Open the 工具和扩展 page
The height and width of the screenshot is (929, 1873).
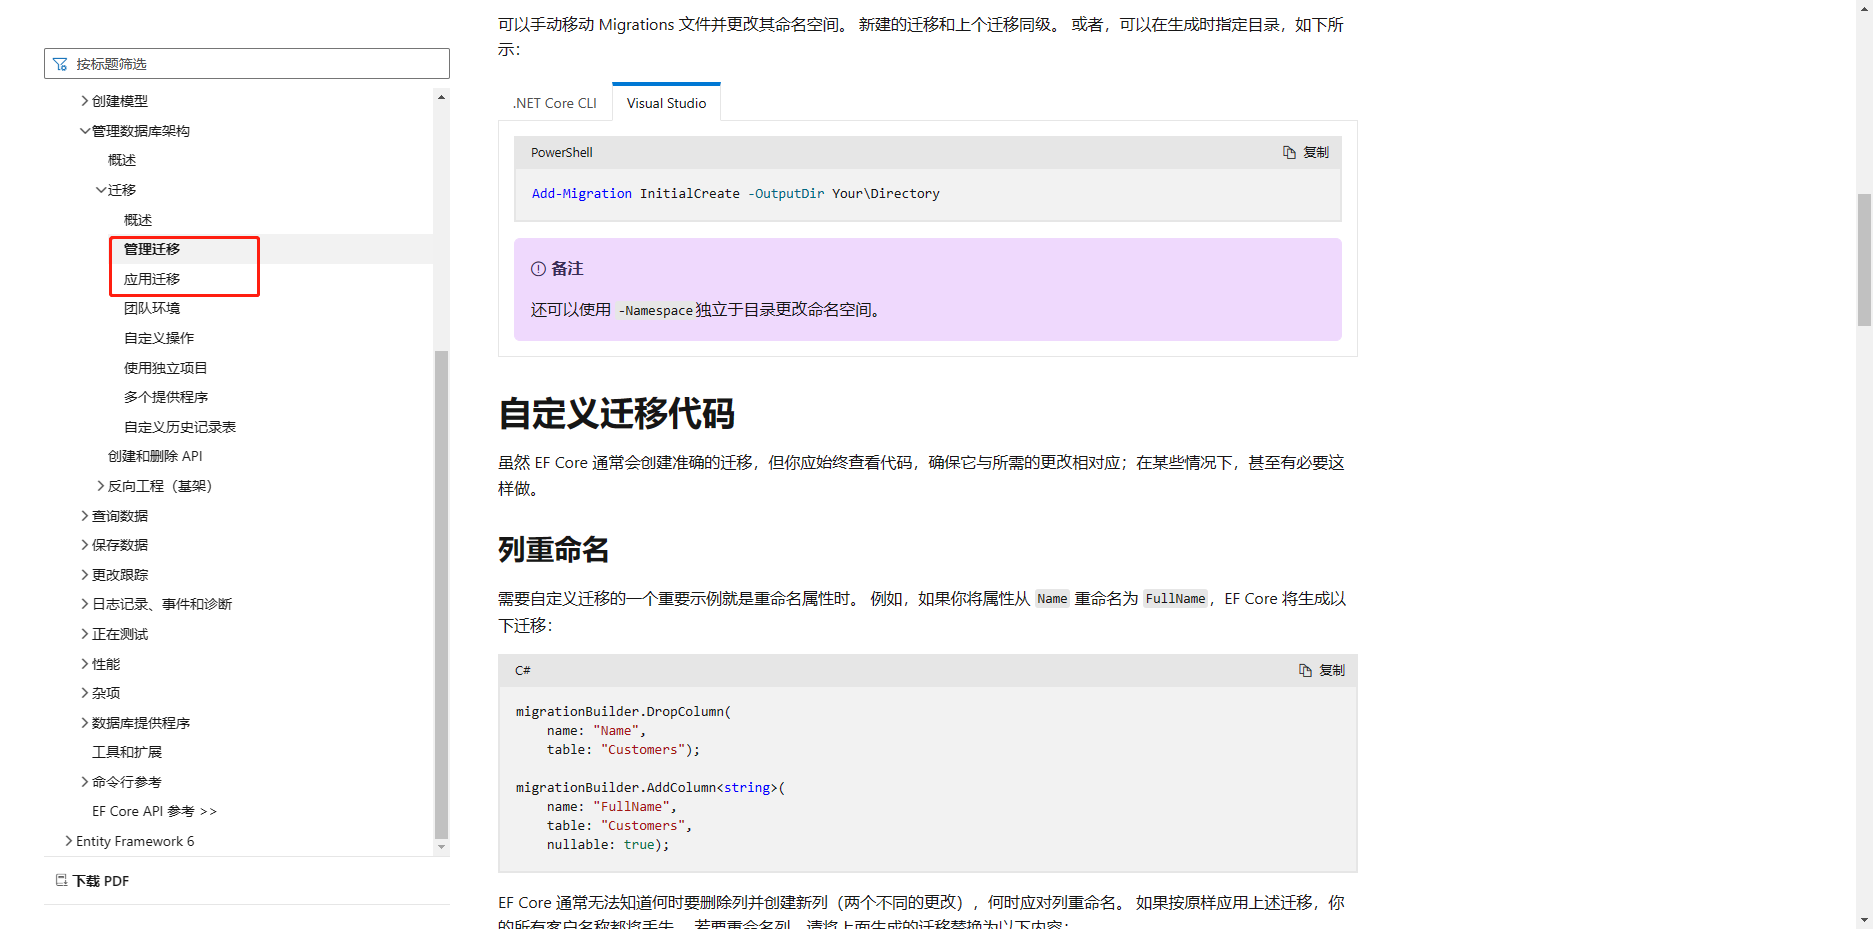click(127, 752)
